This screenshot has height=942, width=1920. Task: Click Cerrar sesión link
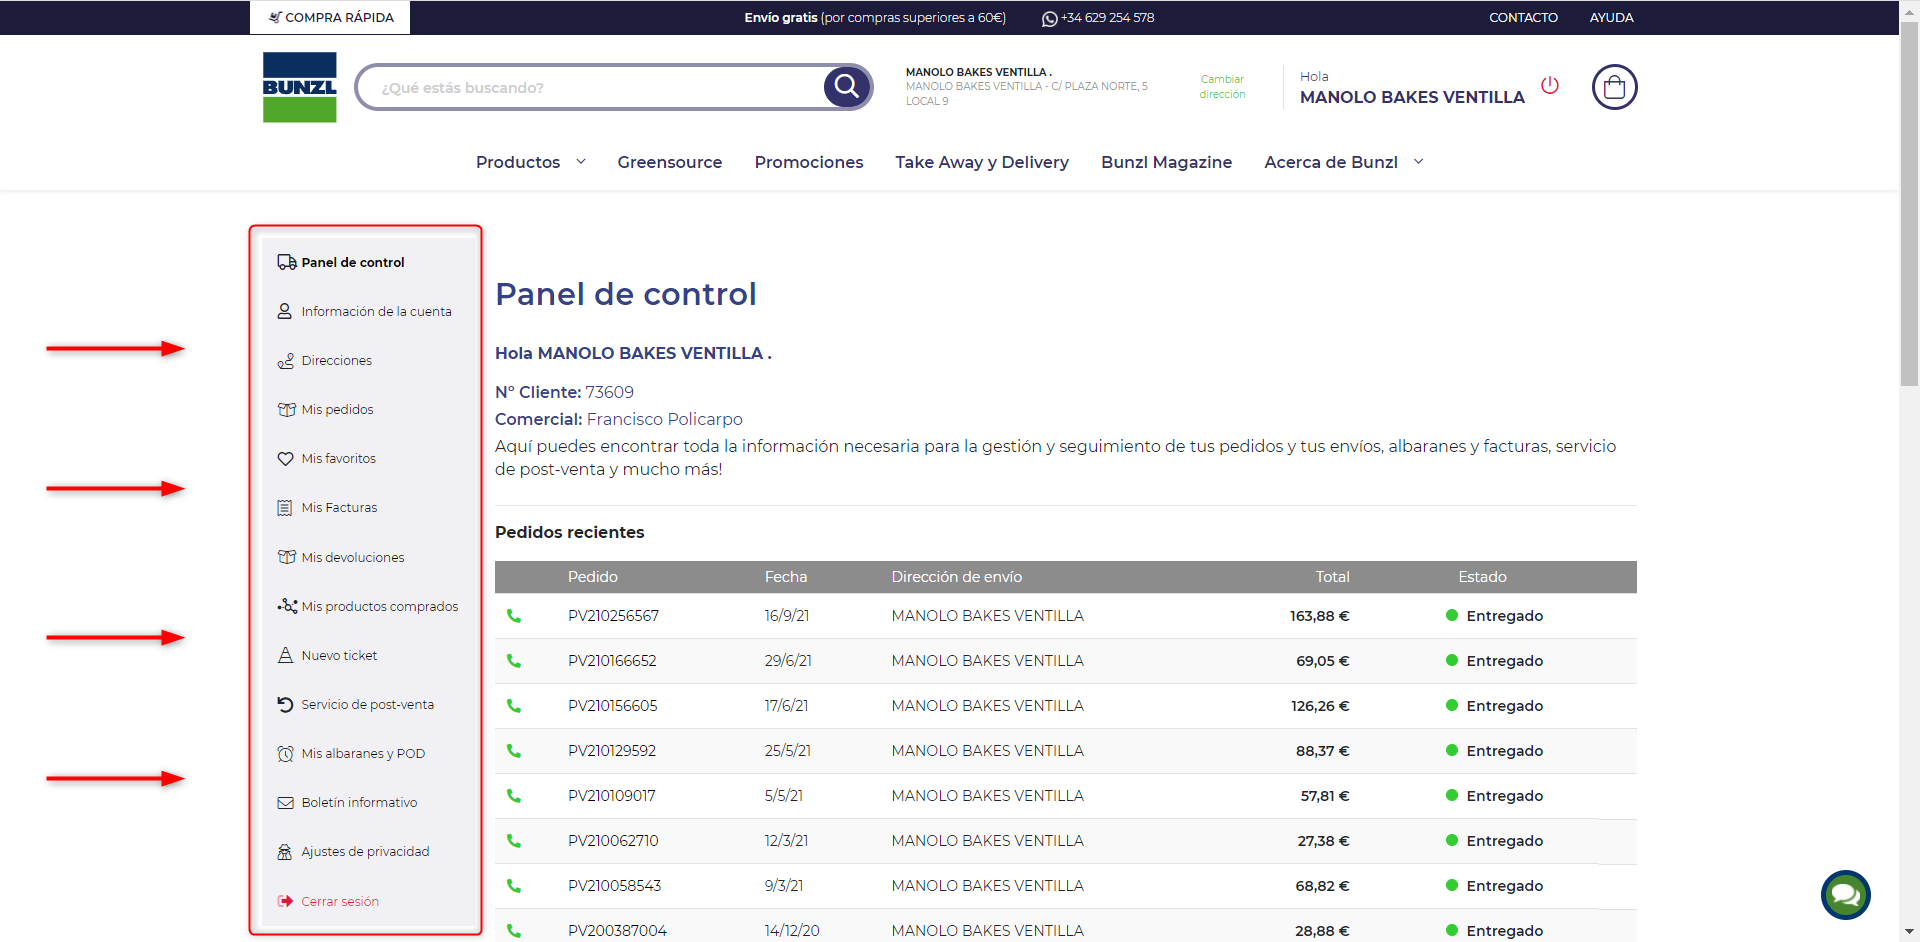tap(340, 901)
